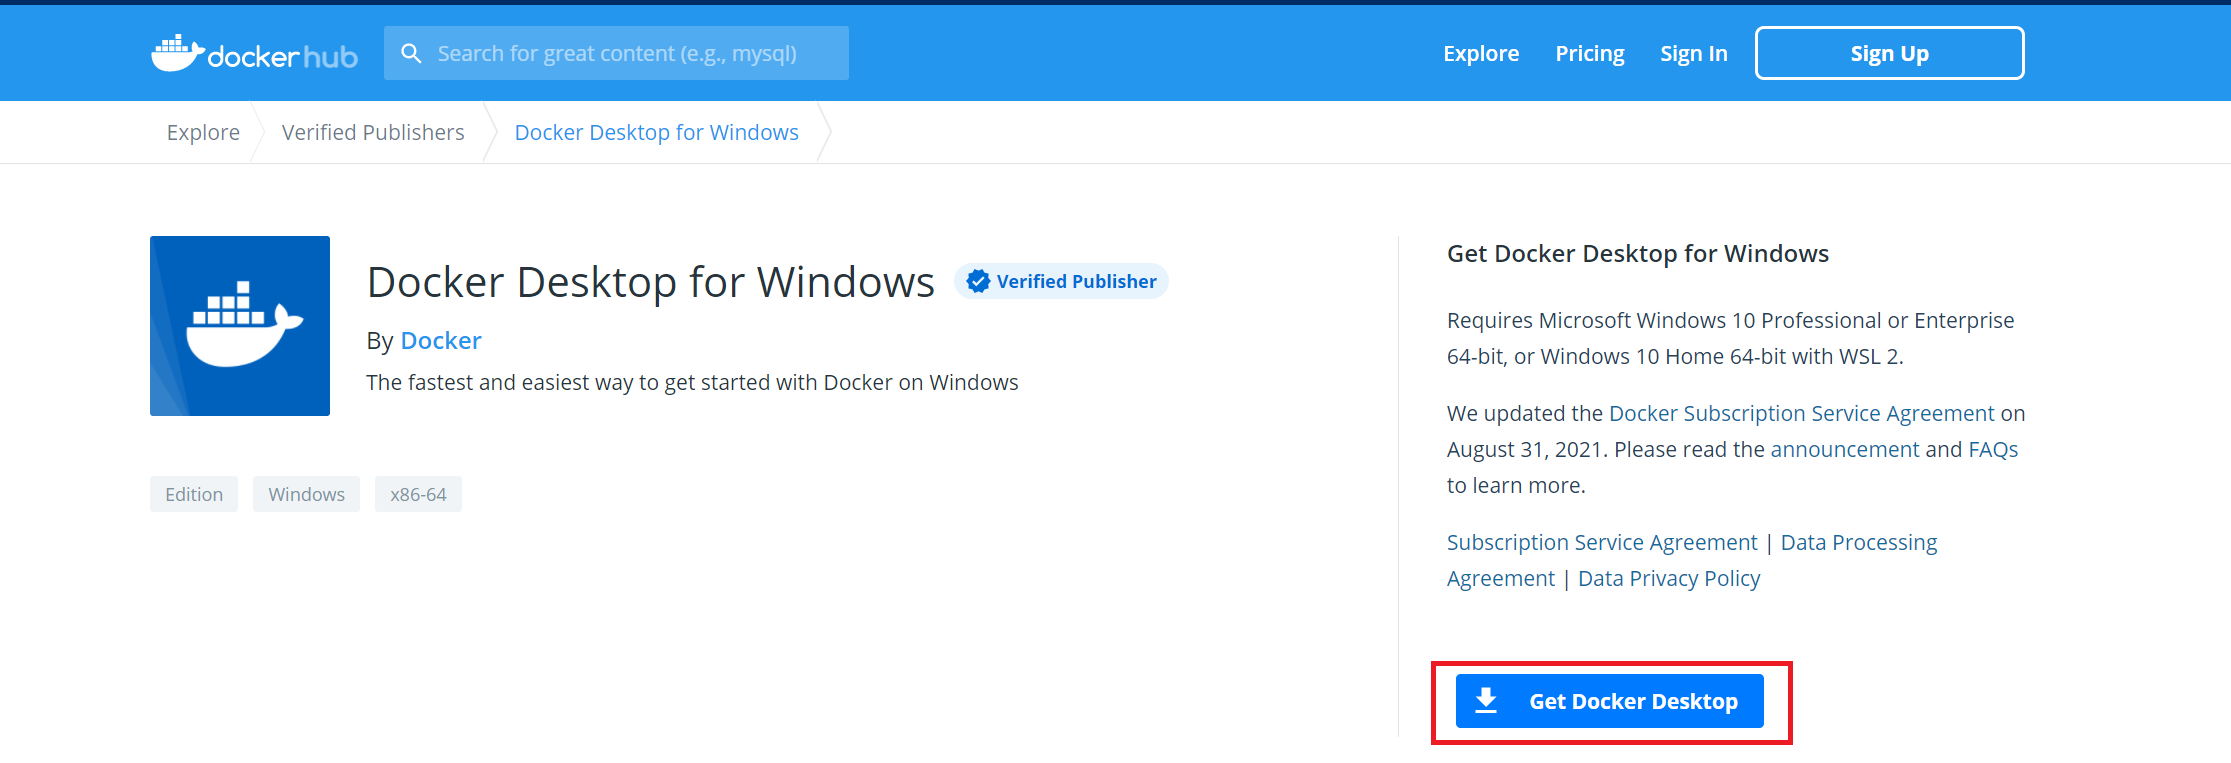2231x763 pixels.
Task: Open the announcement link
Action: pyautogui.click(x=1845, y=450)
